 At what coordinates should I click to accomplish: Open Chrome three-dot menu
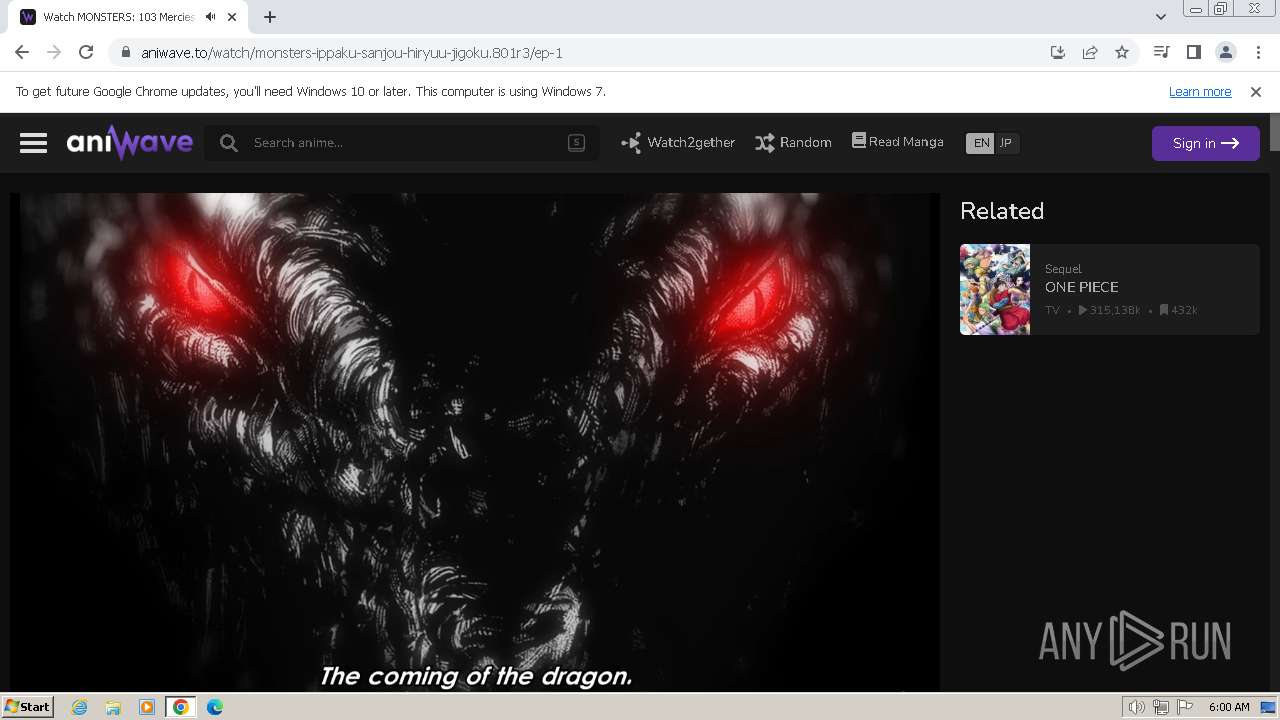[1258, 52]
